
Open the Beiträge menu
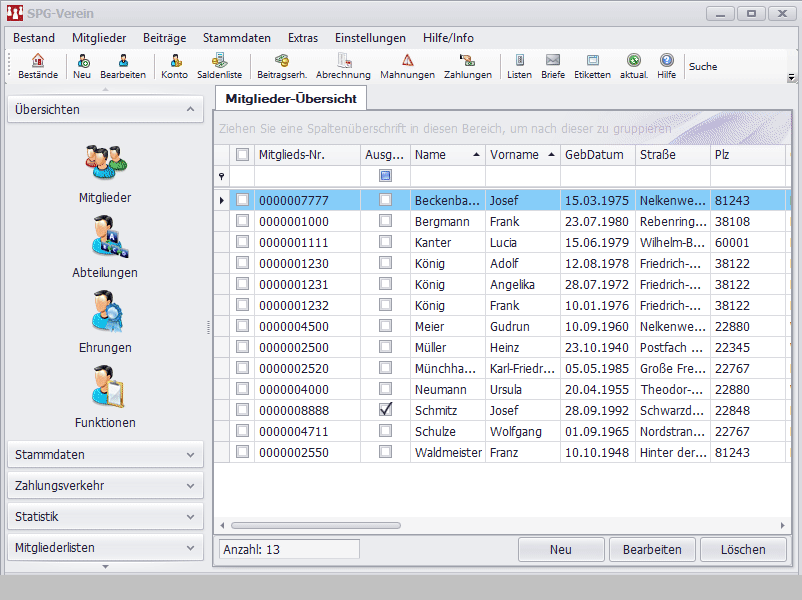tap(164, 37)
